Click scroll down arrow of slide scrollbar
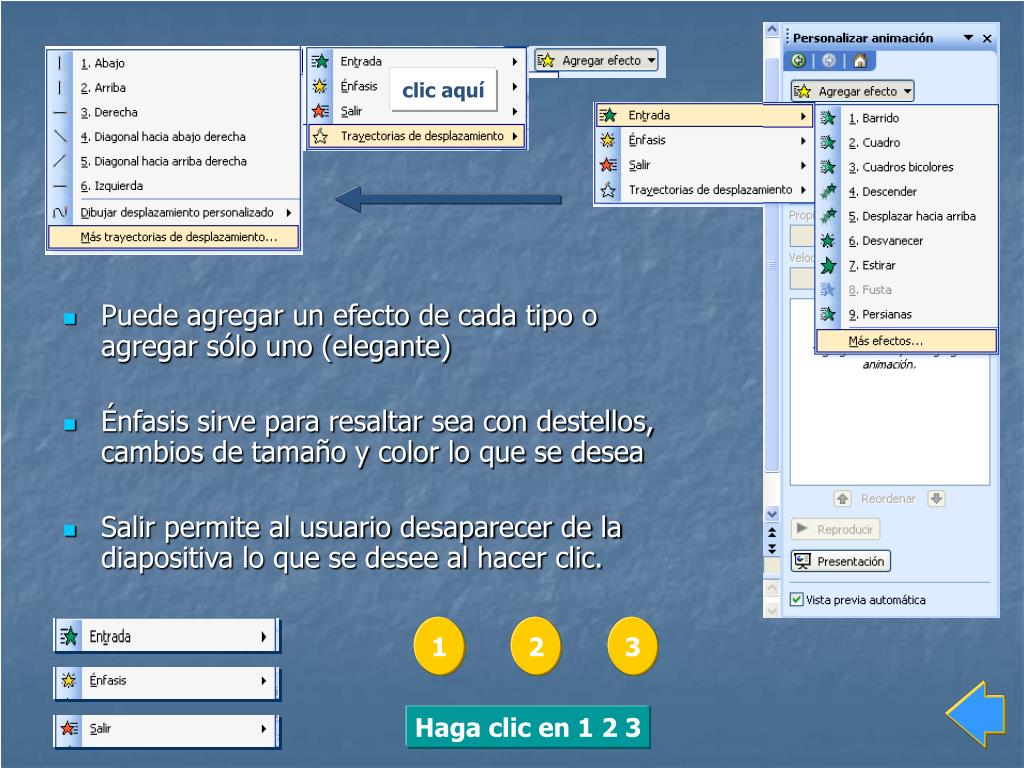Image resolution: width=1024 pixels, height=768 pixels. [x=772, y=513]
